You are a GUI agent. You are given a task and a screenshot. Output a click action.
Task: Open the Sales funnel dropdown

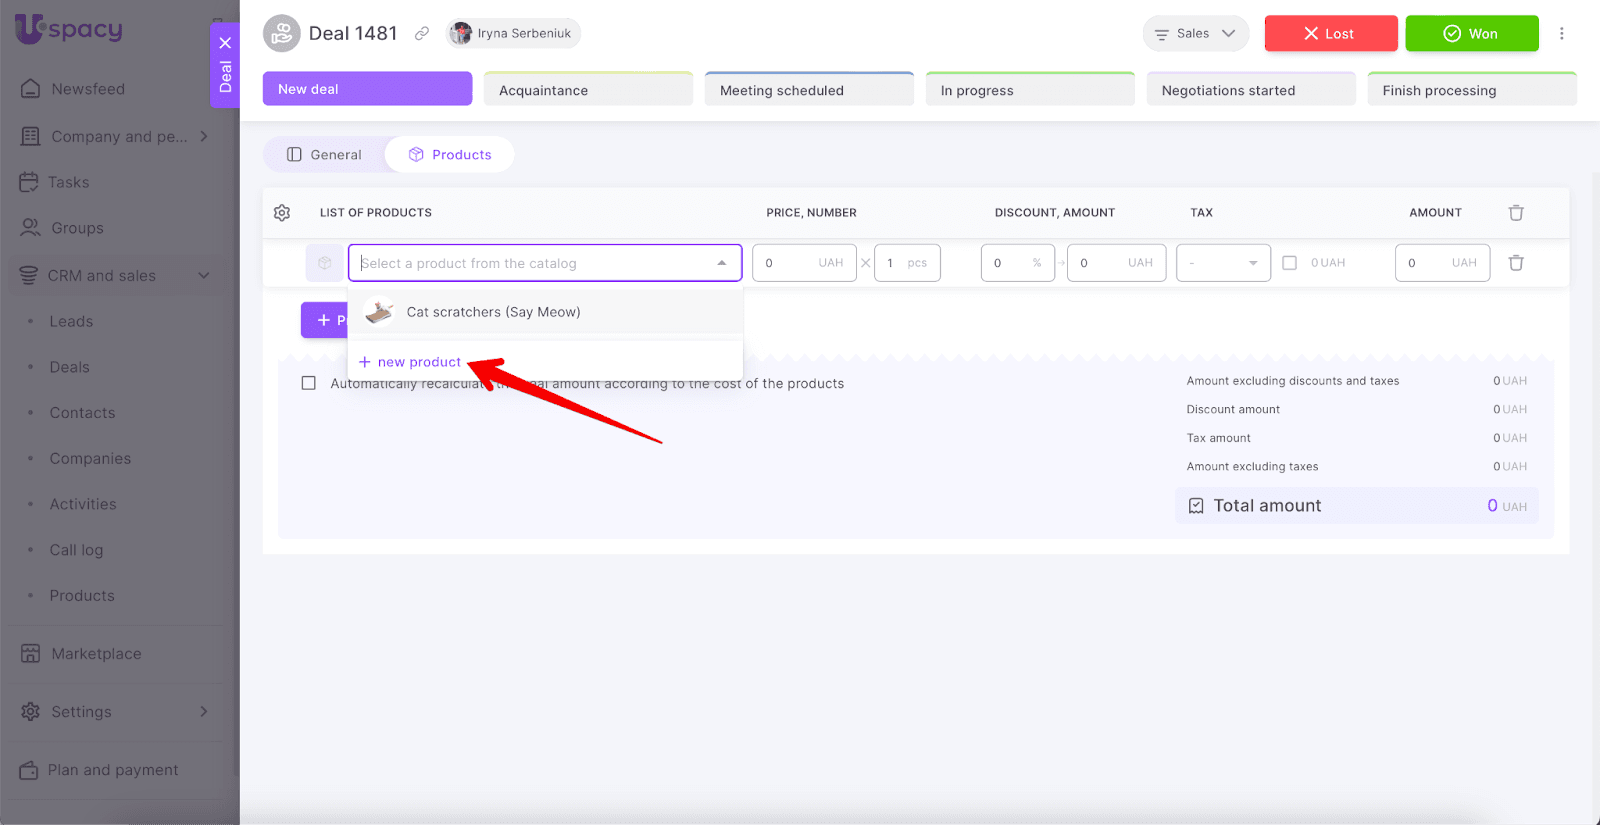pyautogui.click(x=1195, y=34)
